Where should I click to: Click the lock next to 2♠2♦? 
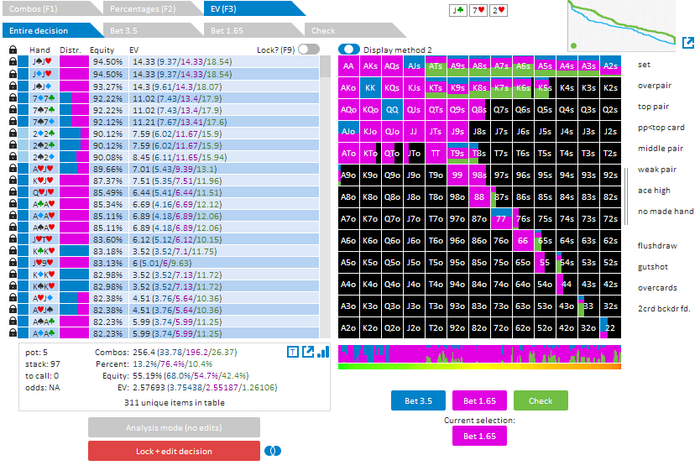tap(13, 156)
